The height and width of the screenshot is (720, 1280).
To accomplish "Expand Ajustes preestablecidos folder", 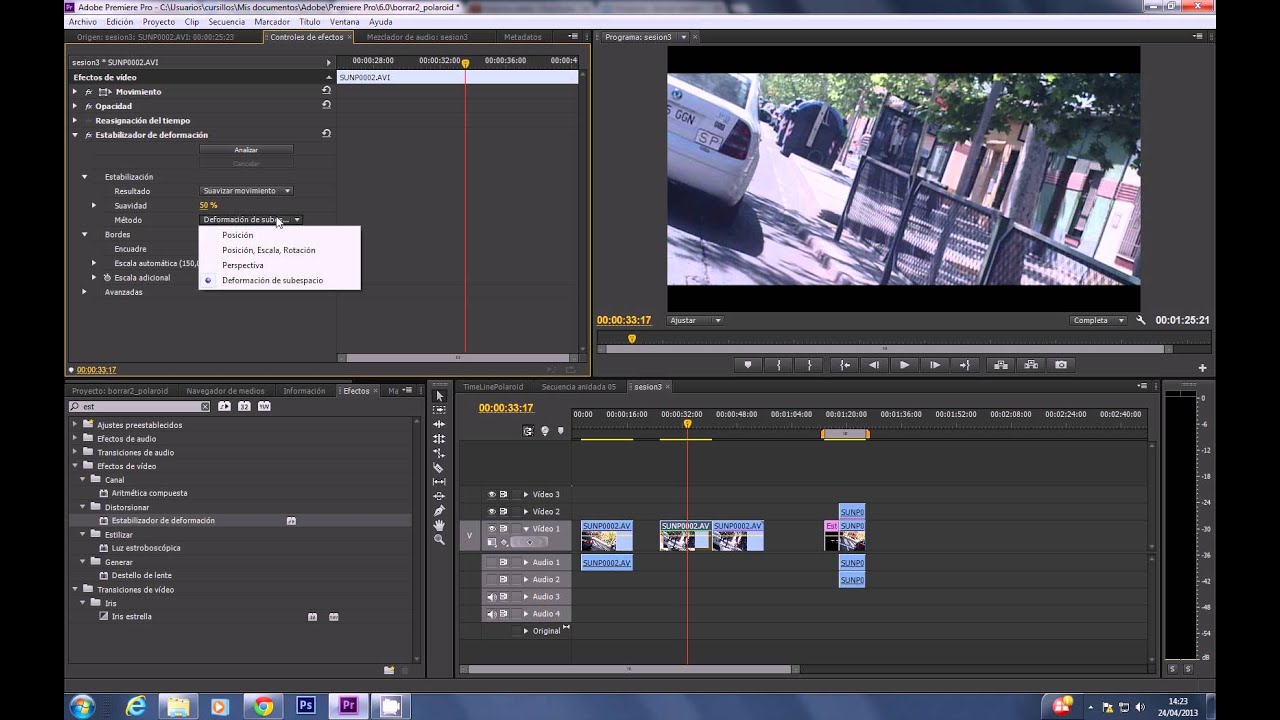I will 74,425.
